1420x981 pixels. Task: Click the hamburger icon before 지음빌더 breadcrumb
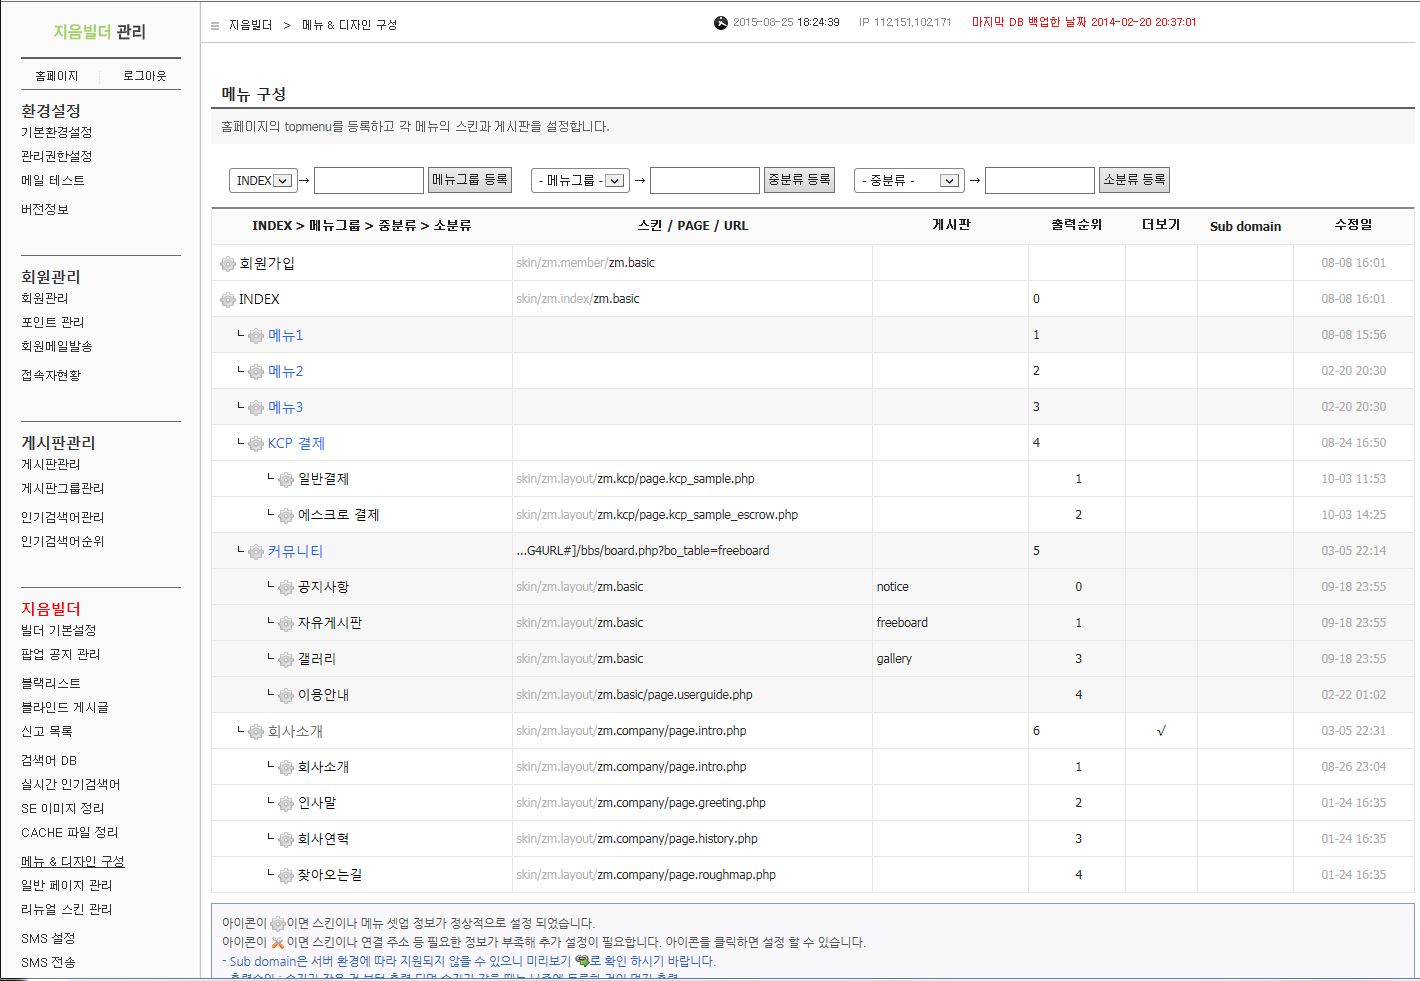tap(215, 25)
